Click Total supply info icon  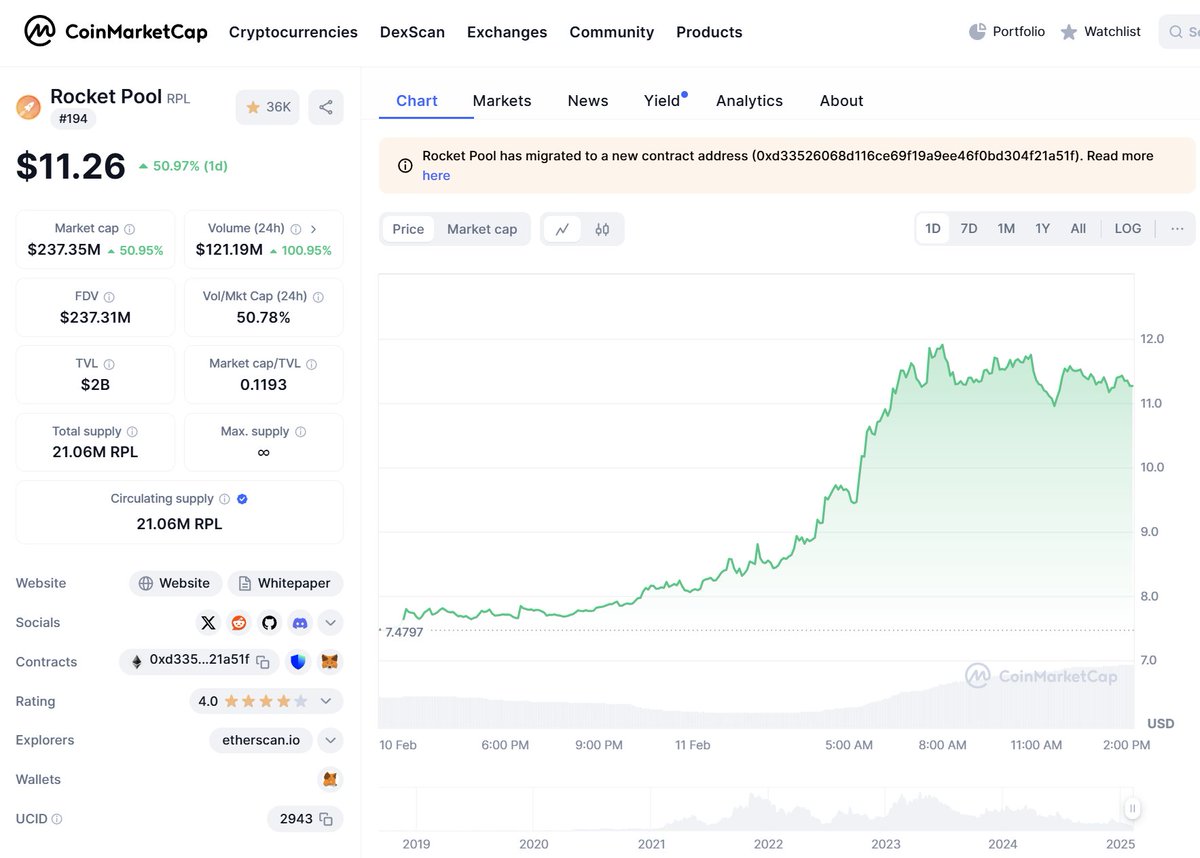click(132, 432)
